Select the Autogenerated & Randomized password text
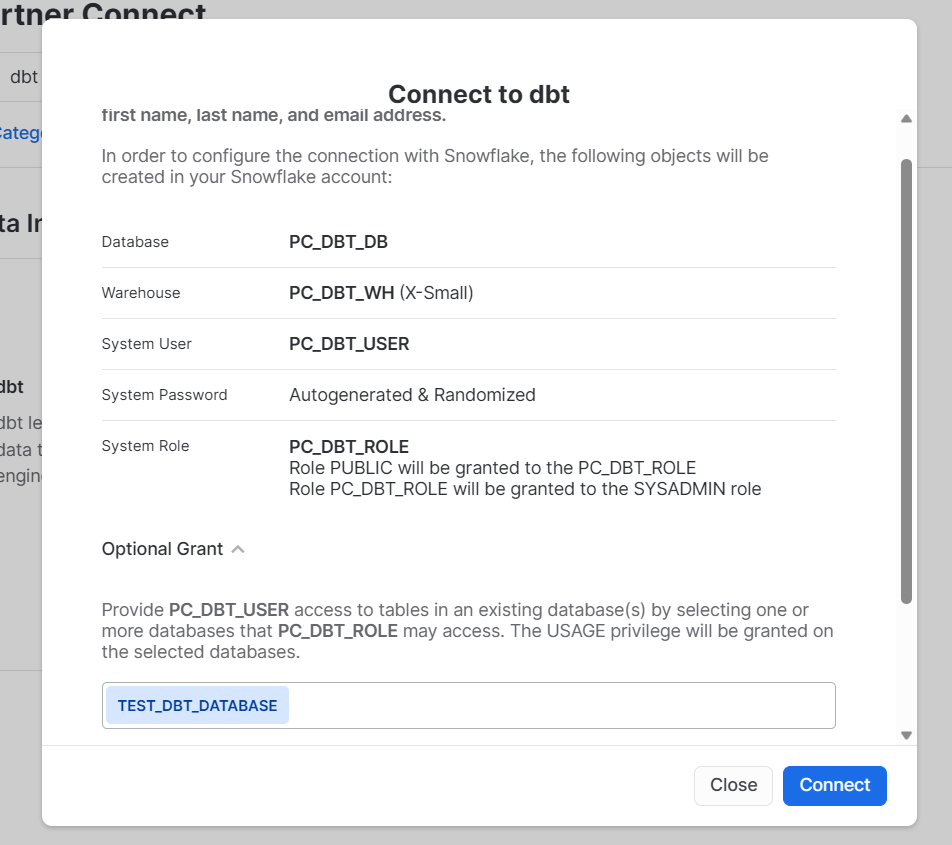Viewport: 952px width, 845px height. pyautogui.click(x=412, y=395)
